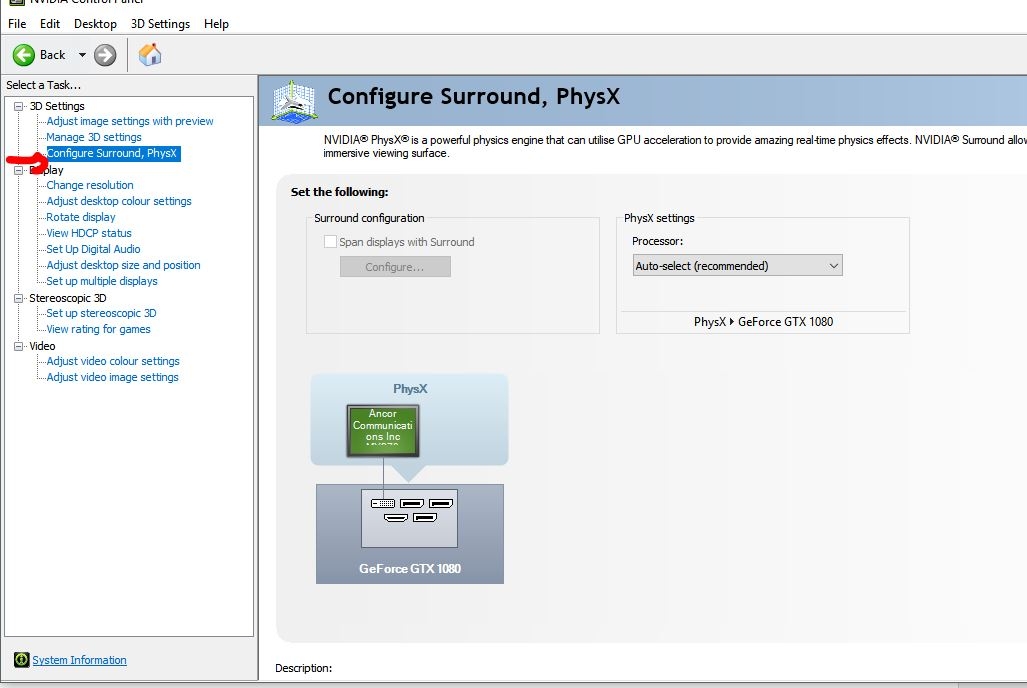The height and width of the screenshot is (688, 1027).
Task: Open System Information link
Action: pyautogui.click(x=79, y=660)
